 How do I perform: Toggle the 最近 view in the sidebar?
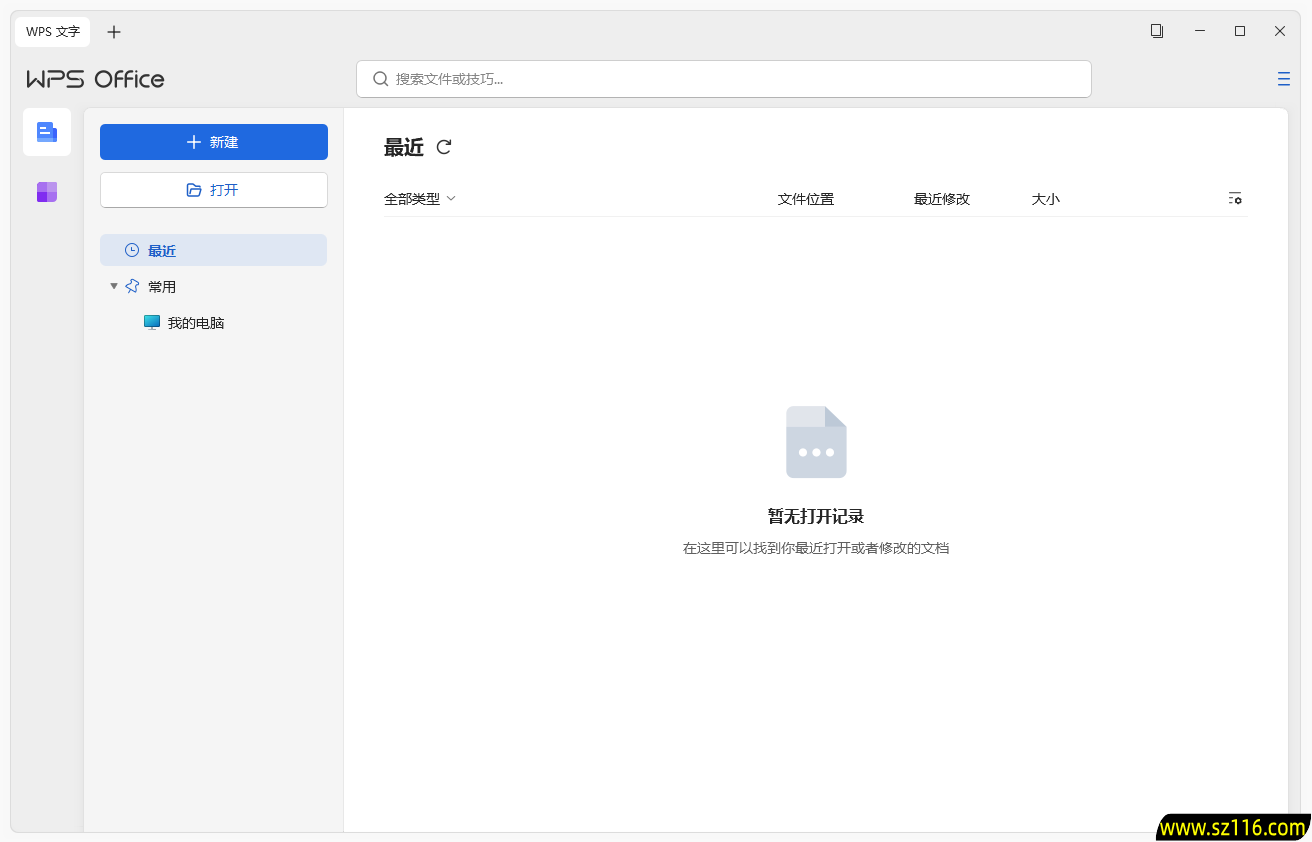click(x=163, y=250)
